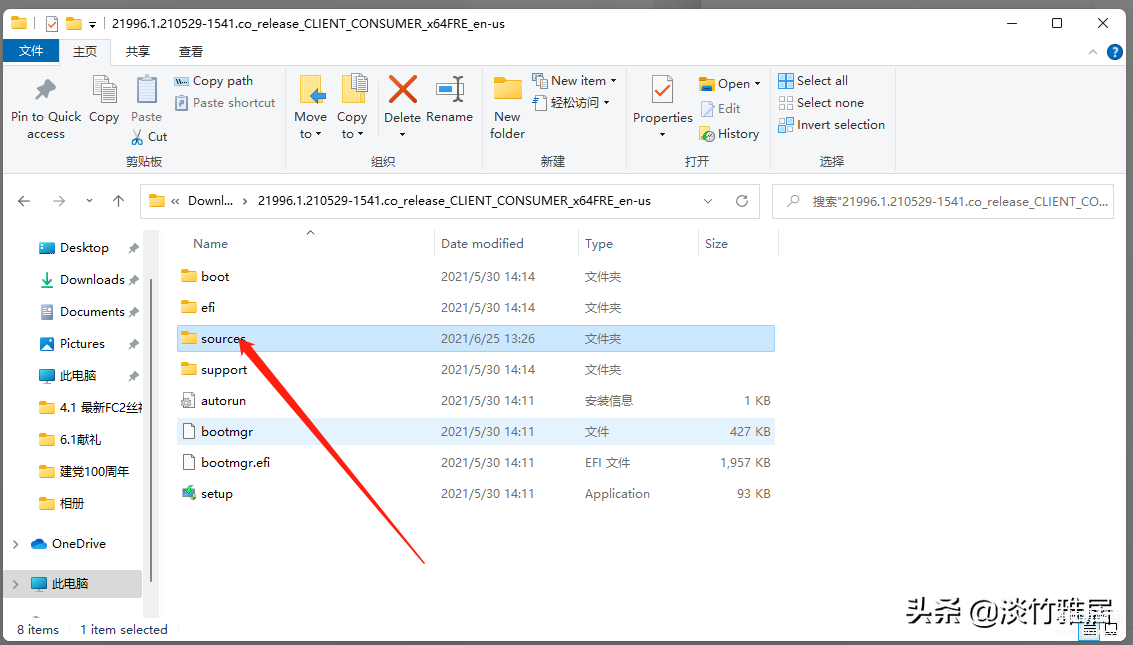
Task: Select the bootmgr file
Action: pos(475,431)
